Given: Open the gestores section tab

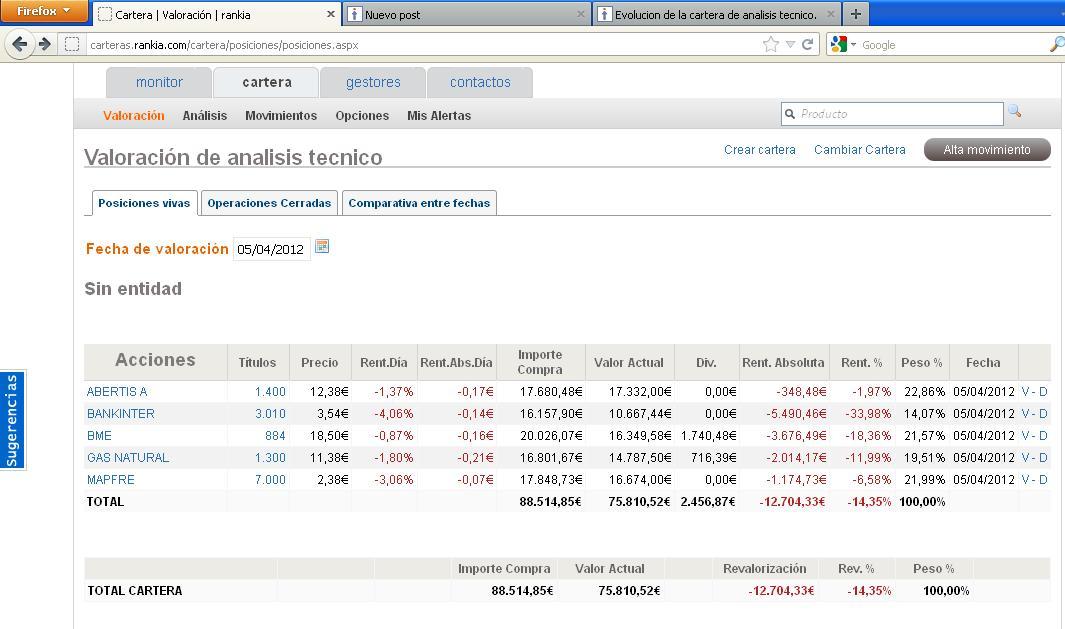Looking at the screenshot, I should tap(373, 82).
